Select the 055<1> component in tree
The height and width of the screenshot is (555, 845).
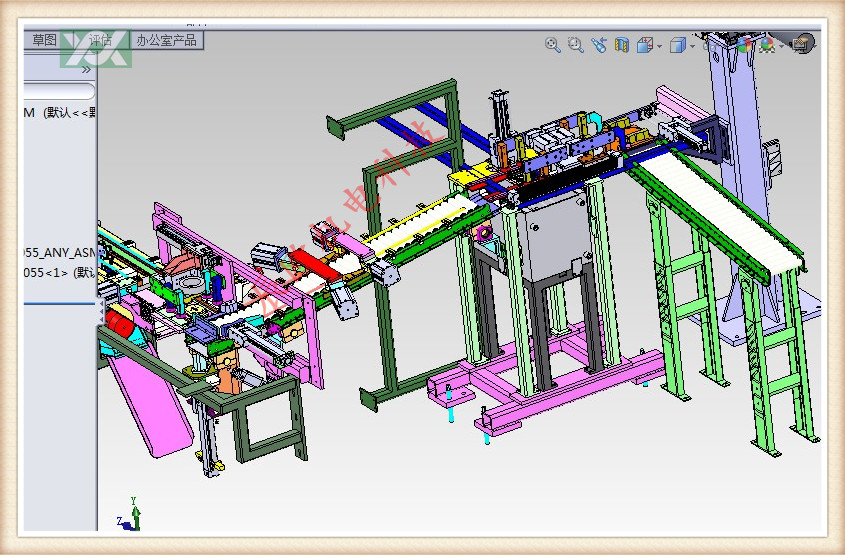pyautogui.click(x=58, y=273)
